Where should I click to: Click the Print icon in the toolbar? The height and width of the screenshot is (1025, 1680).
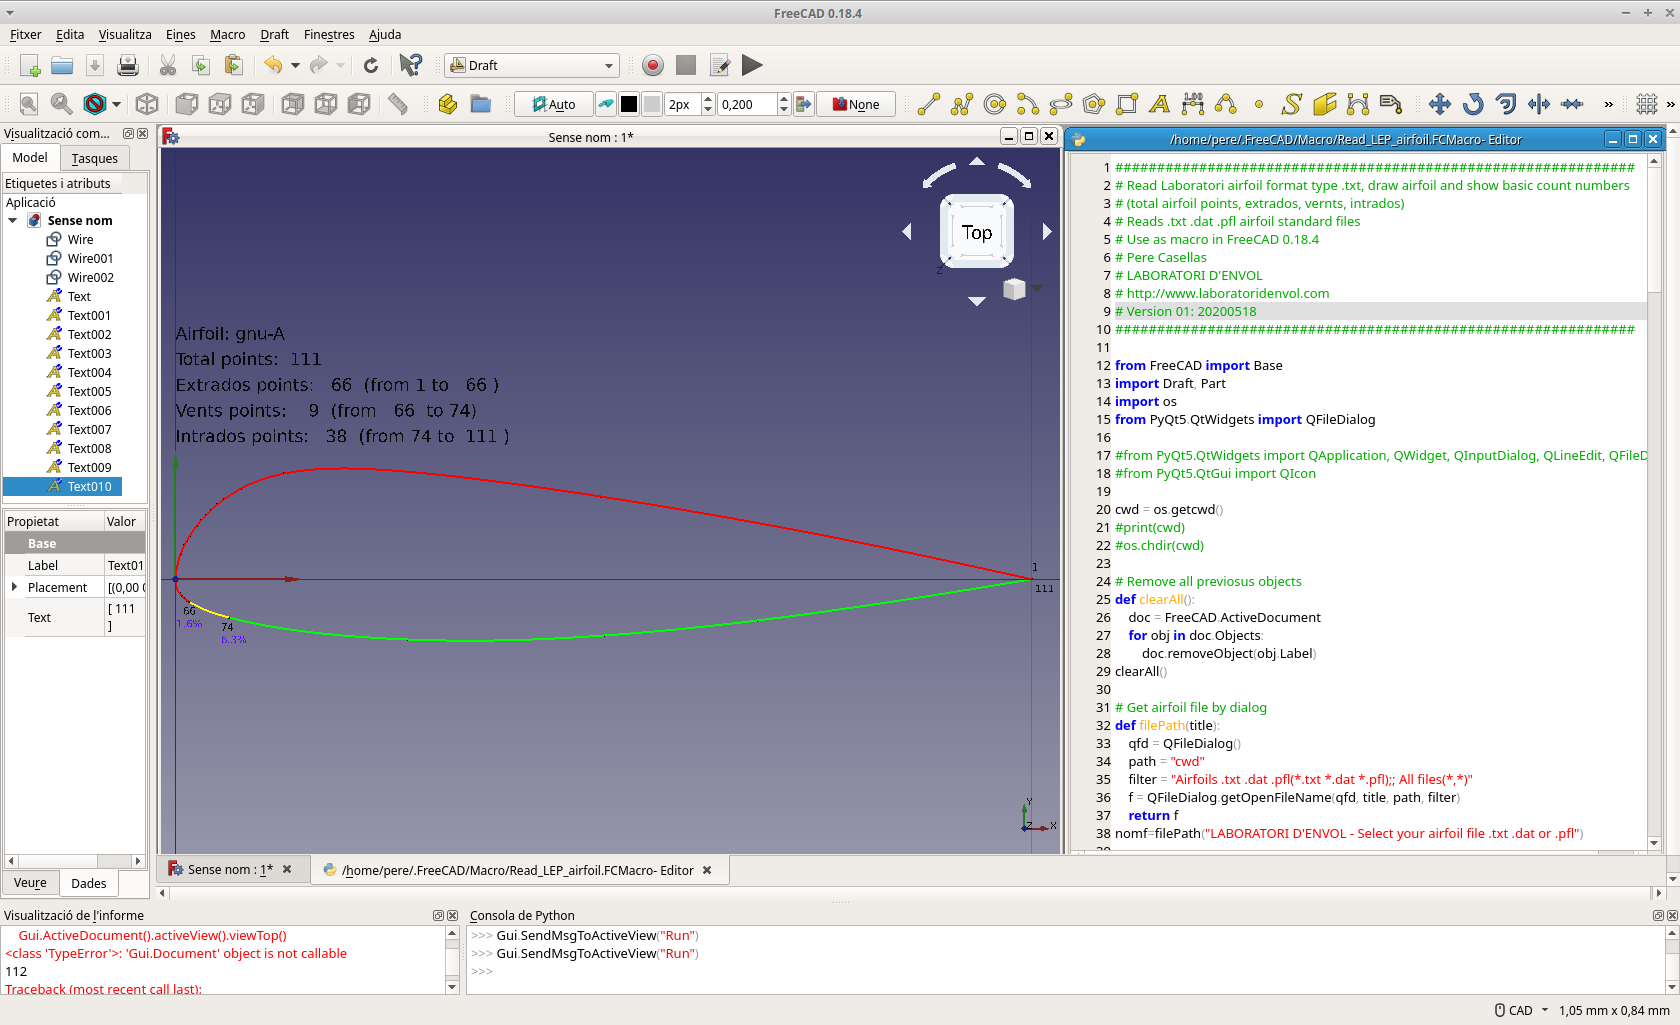[x=128, y=66]
